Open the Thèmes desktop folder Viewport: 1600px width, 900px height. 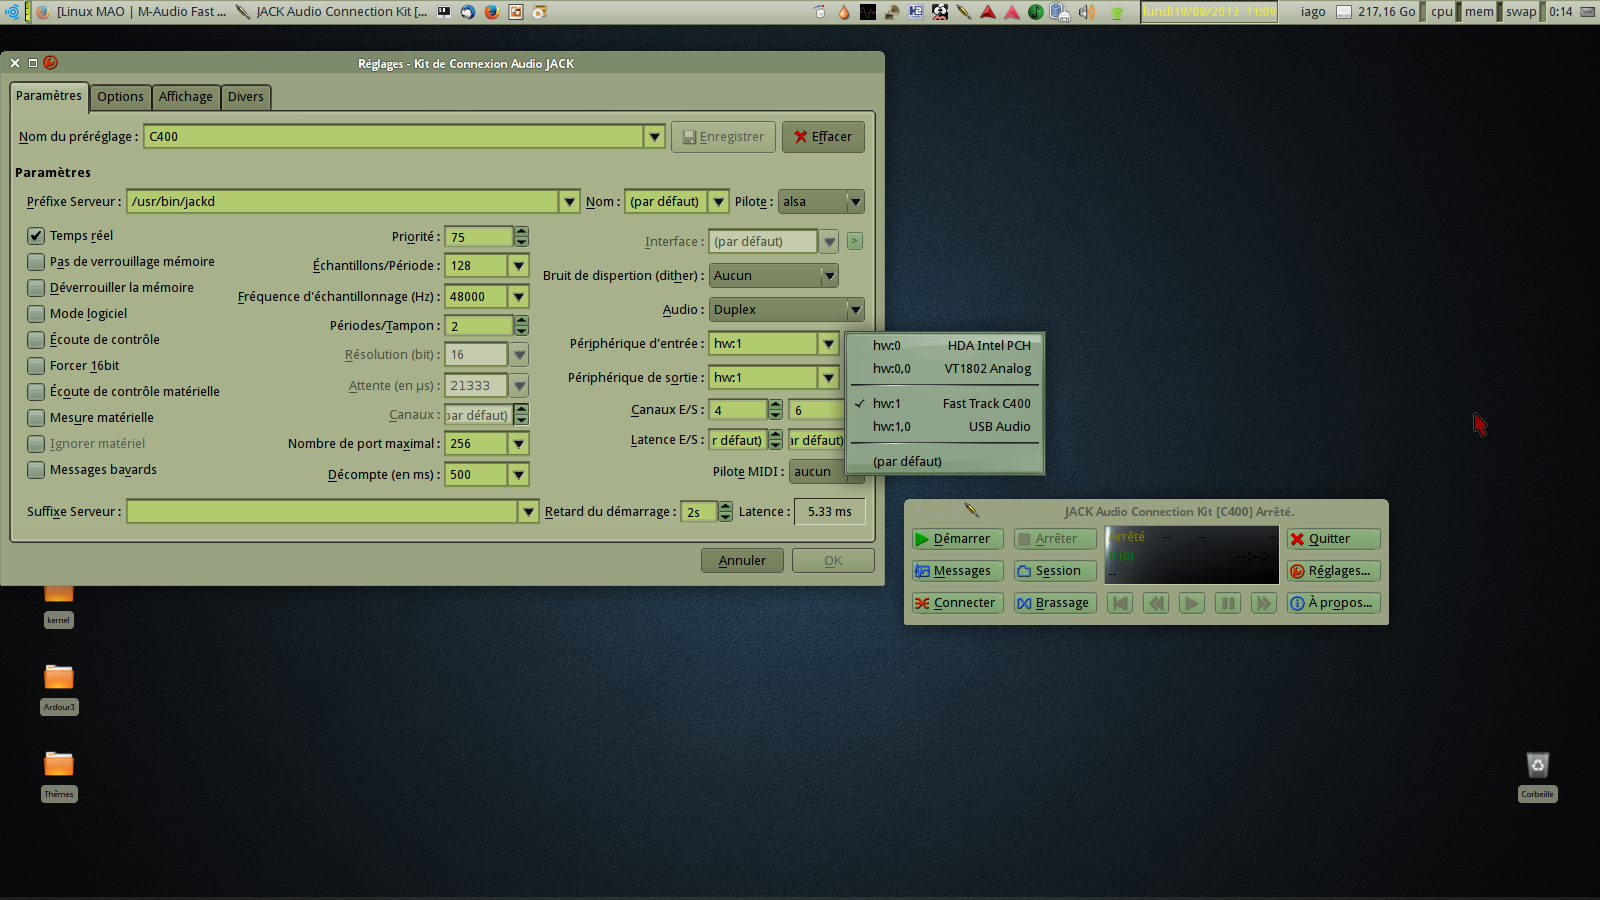click(x=59, y=766)
